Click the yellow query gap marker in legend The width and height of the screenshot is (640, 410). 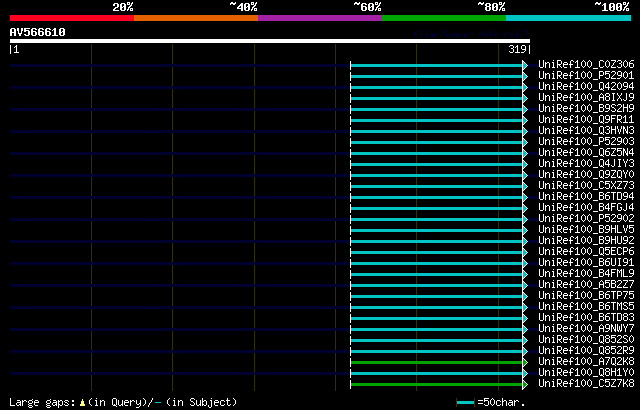pos(82,403)
